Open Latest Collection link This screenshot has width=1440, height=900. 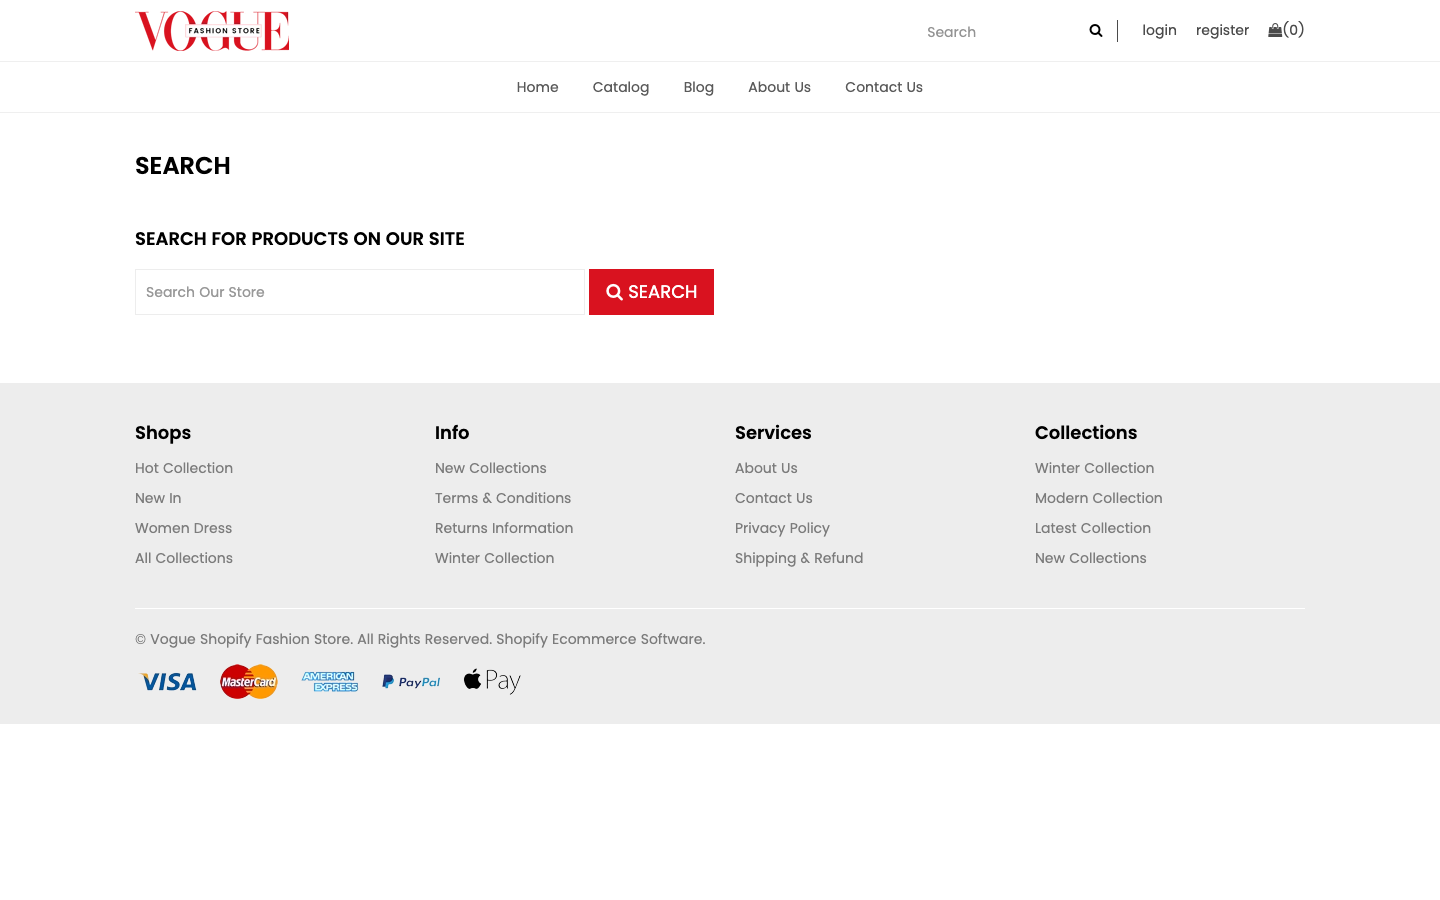click(x=1093, y=528)
